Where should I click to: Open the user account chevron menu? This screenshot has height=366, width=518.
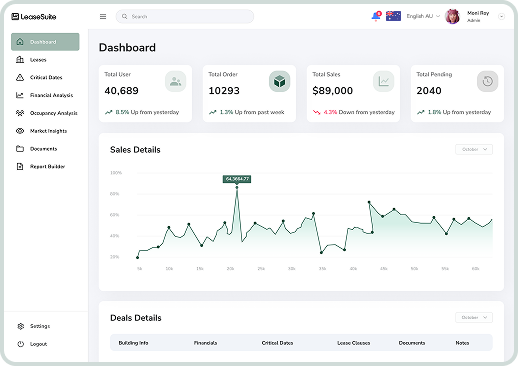point(501,16)
